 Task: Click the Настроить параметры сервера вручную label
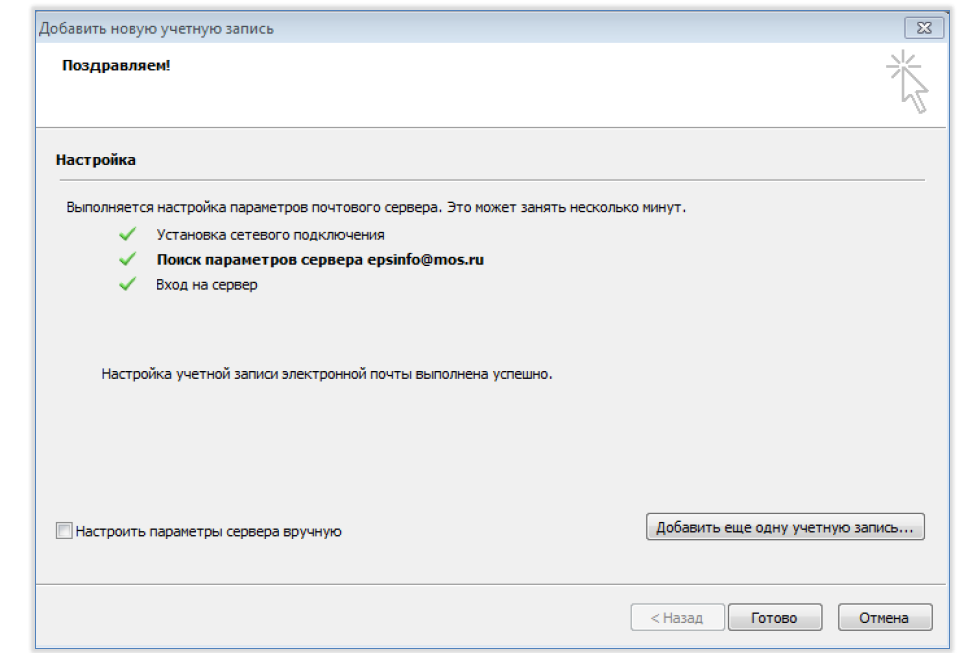[209, 532]
